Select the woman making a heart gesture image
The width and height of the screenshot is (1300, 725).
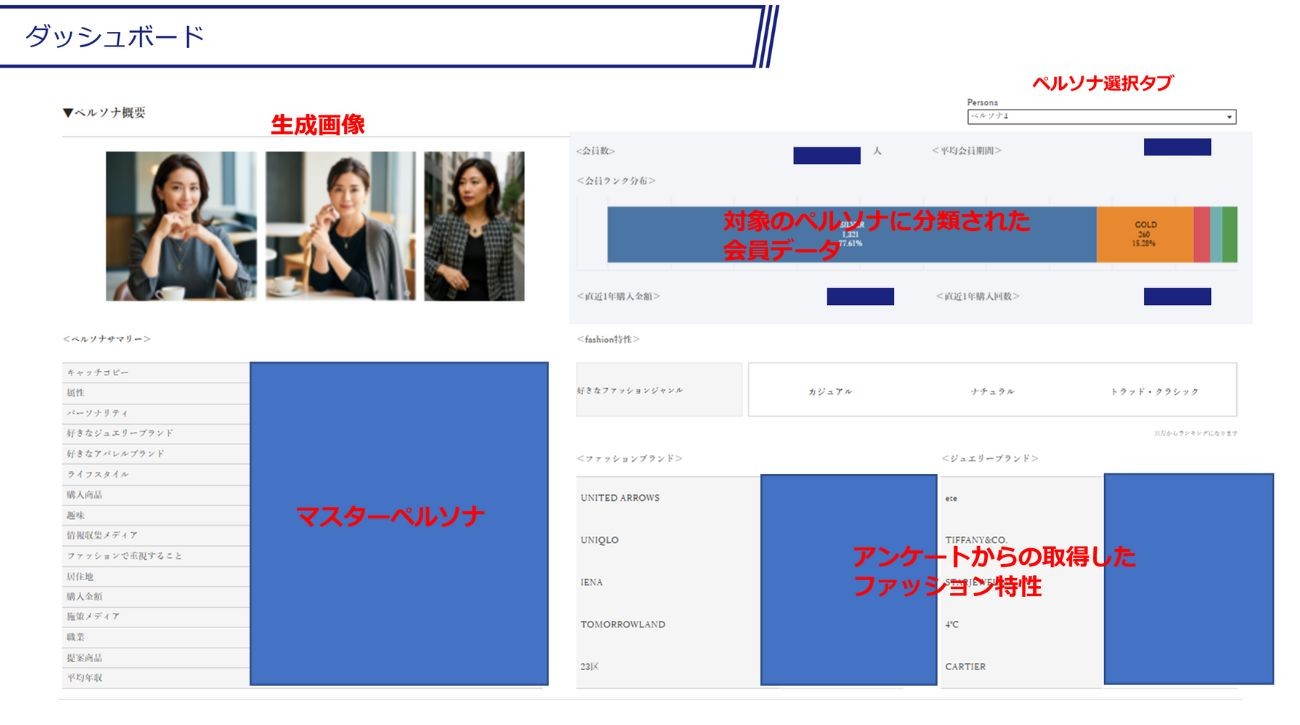point(181,226)
